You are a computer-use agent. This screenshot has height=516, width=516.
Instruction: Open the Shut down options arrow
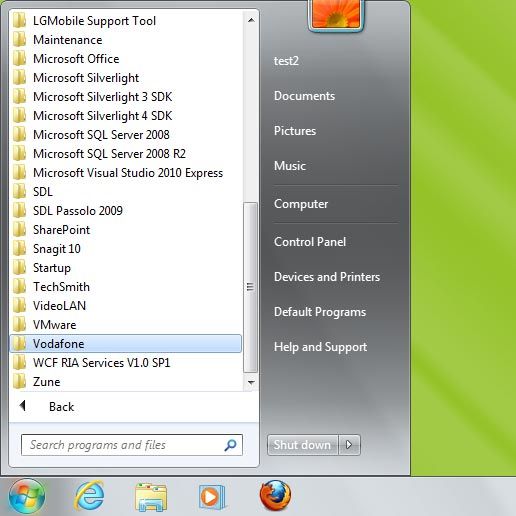coord(349,445)
